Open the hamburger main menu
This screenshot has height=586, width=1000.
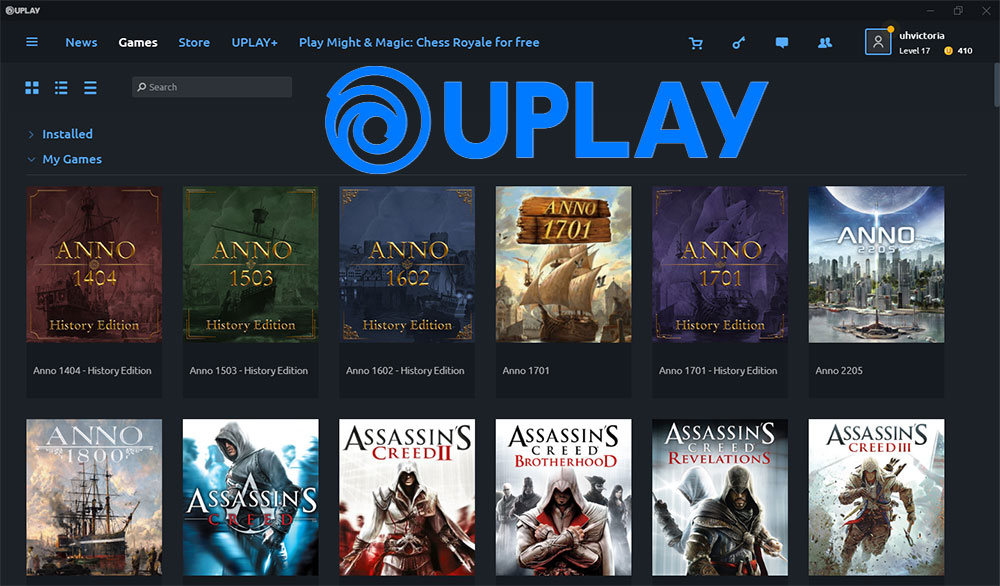32,42
